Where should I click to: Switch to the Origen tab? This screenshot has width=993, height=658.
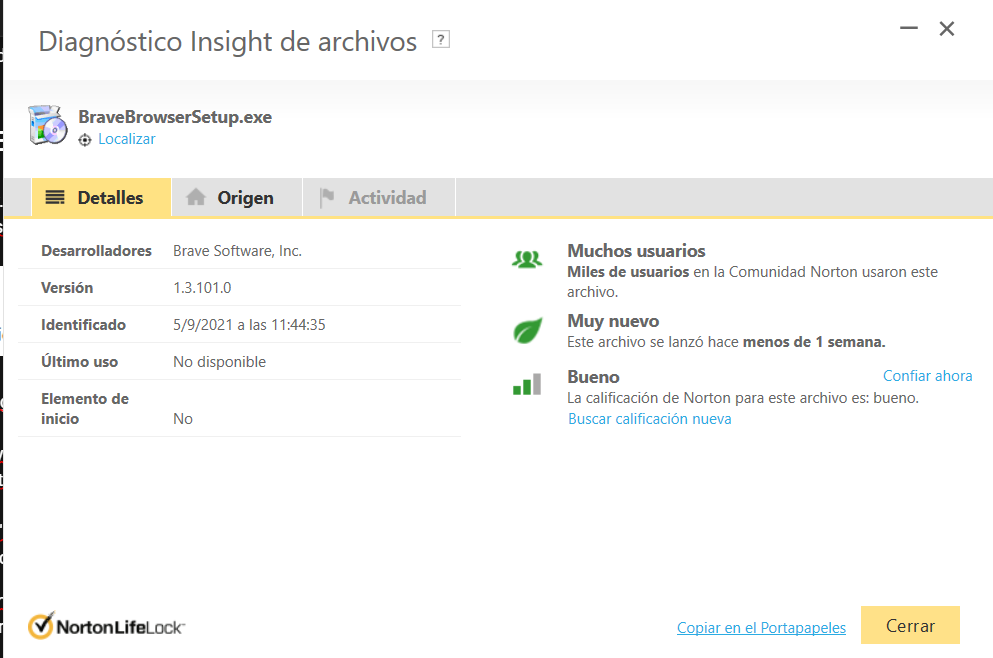click(237, 198)
